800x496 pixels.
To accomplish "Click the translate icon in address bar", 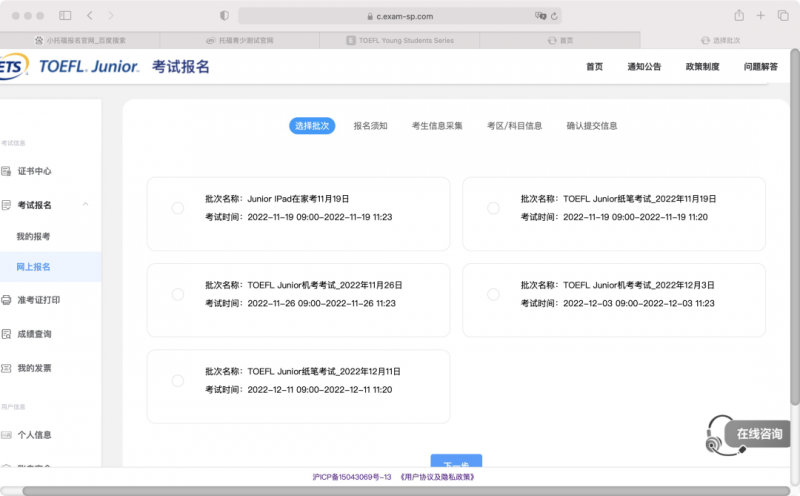I will point(540,16).
